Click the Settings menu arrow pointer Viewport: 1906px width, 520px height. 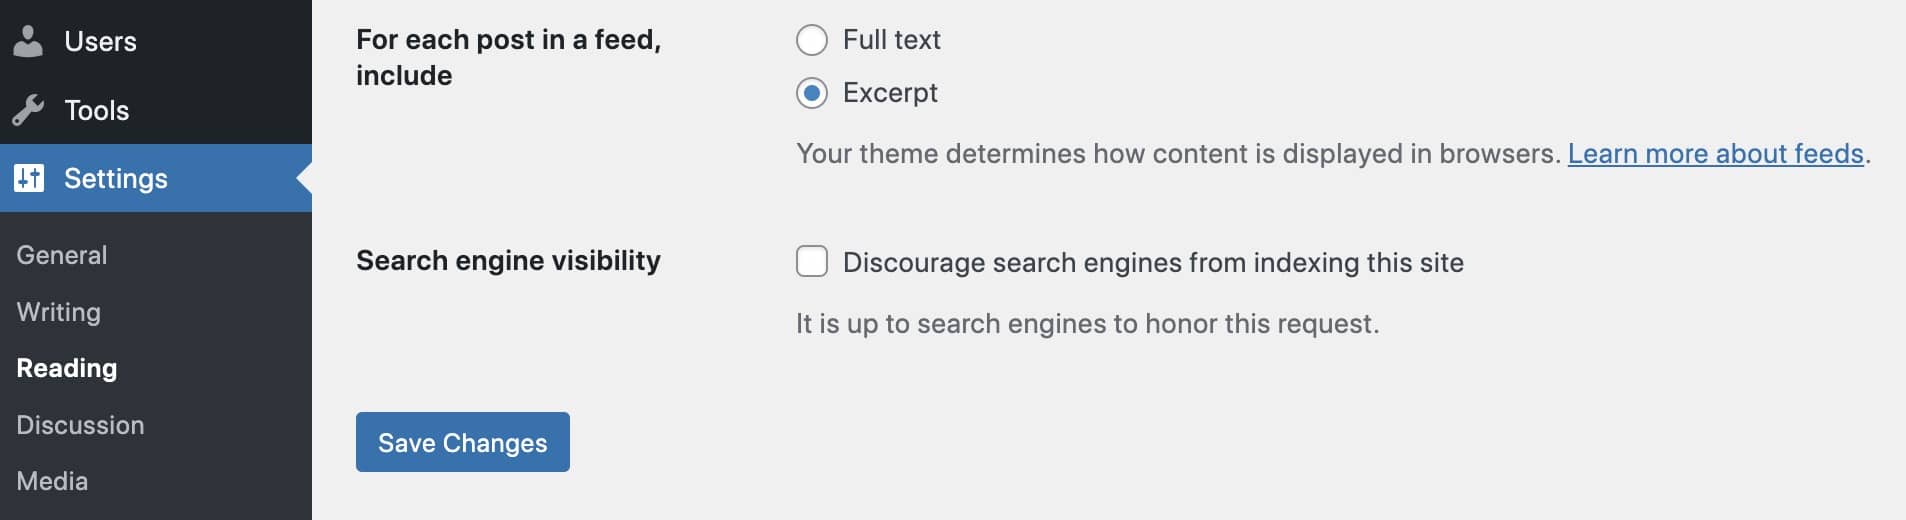[x=304, y=178]
